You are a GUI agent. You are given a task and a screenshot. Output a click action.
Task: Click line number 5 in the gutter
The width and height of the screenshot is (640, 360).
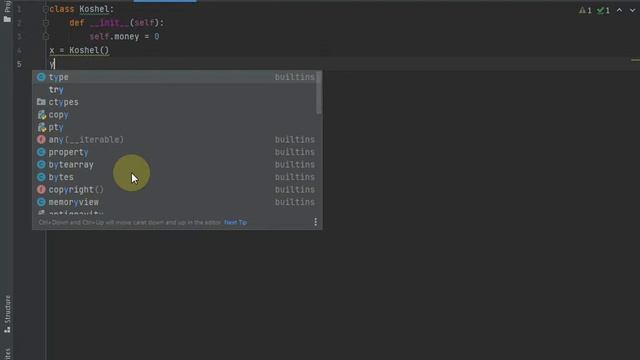(19, 64)
